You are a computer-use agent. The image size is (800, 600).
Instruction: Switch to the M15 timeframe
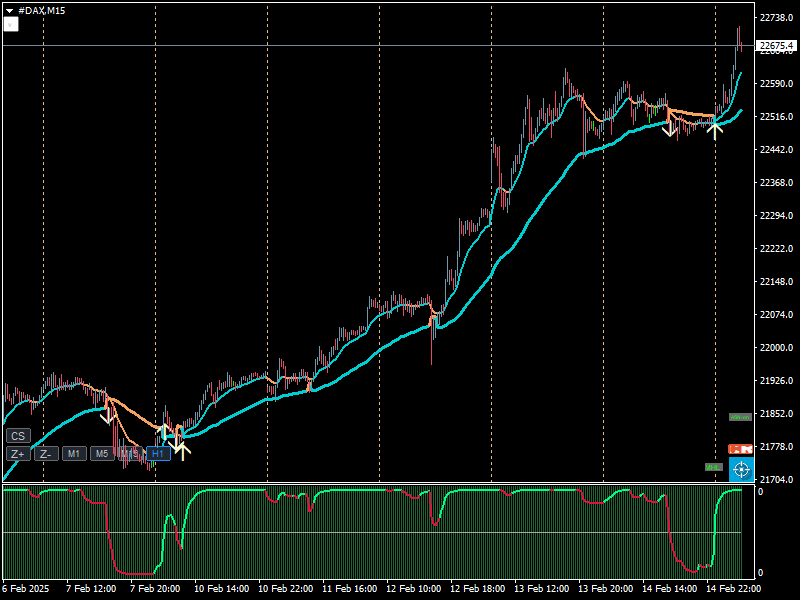pyautogui.click(x=130, y=454)
